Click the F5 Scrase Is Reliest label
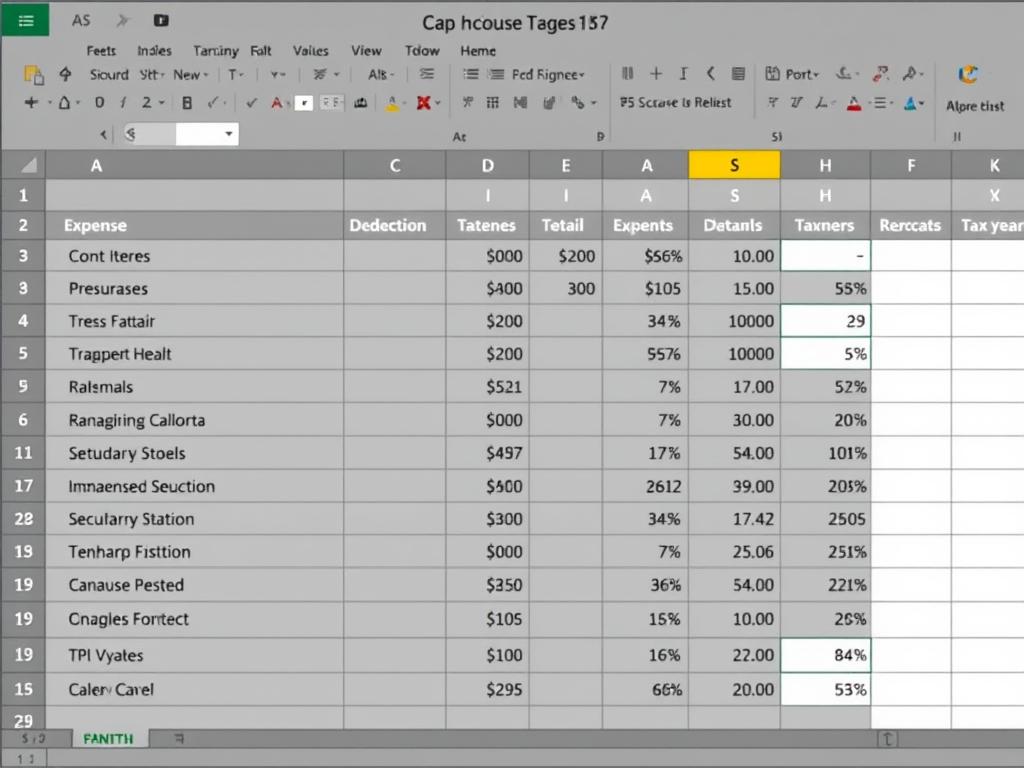 click(678, 101)
